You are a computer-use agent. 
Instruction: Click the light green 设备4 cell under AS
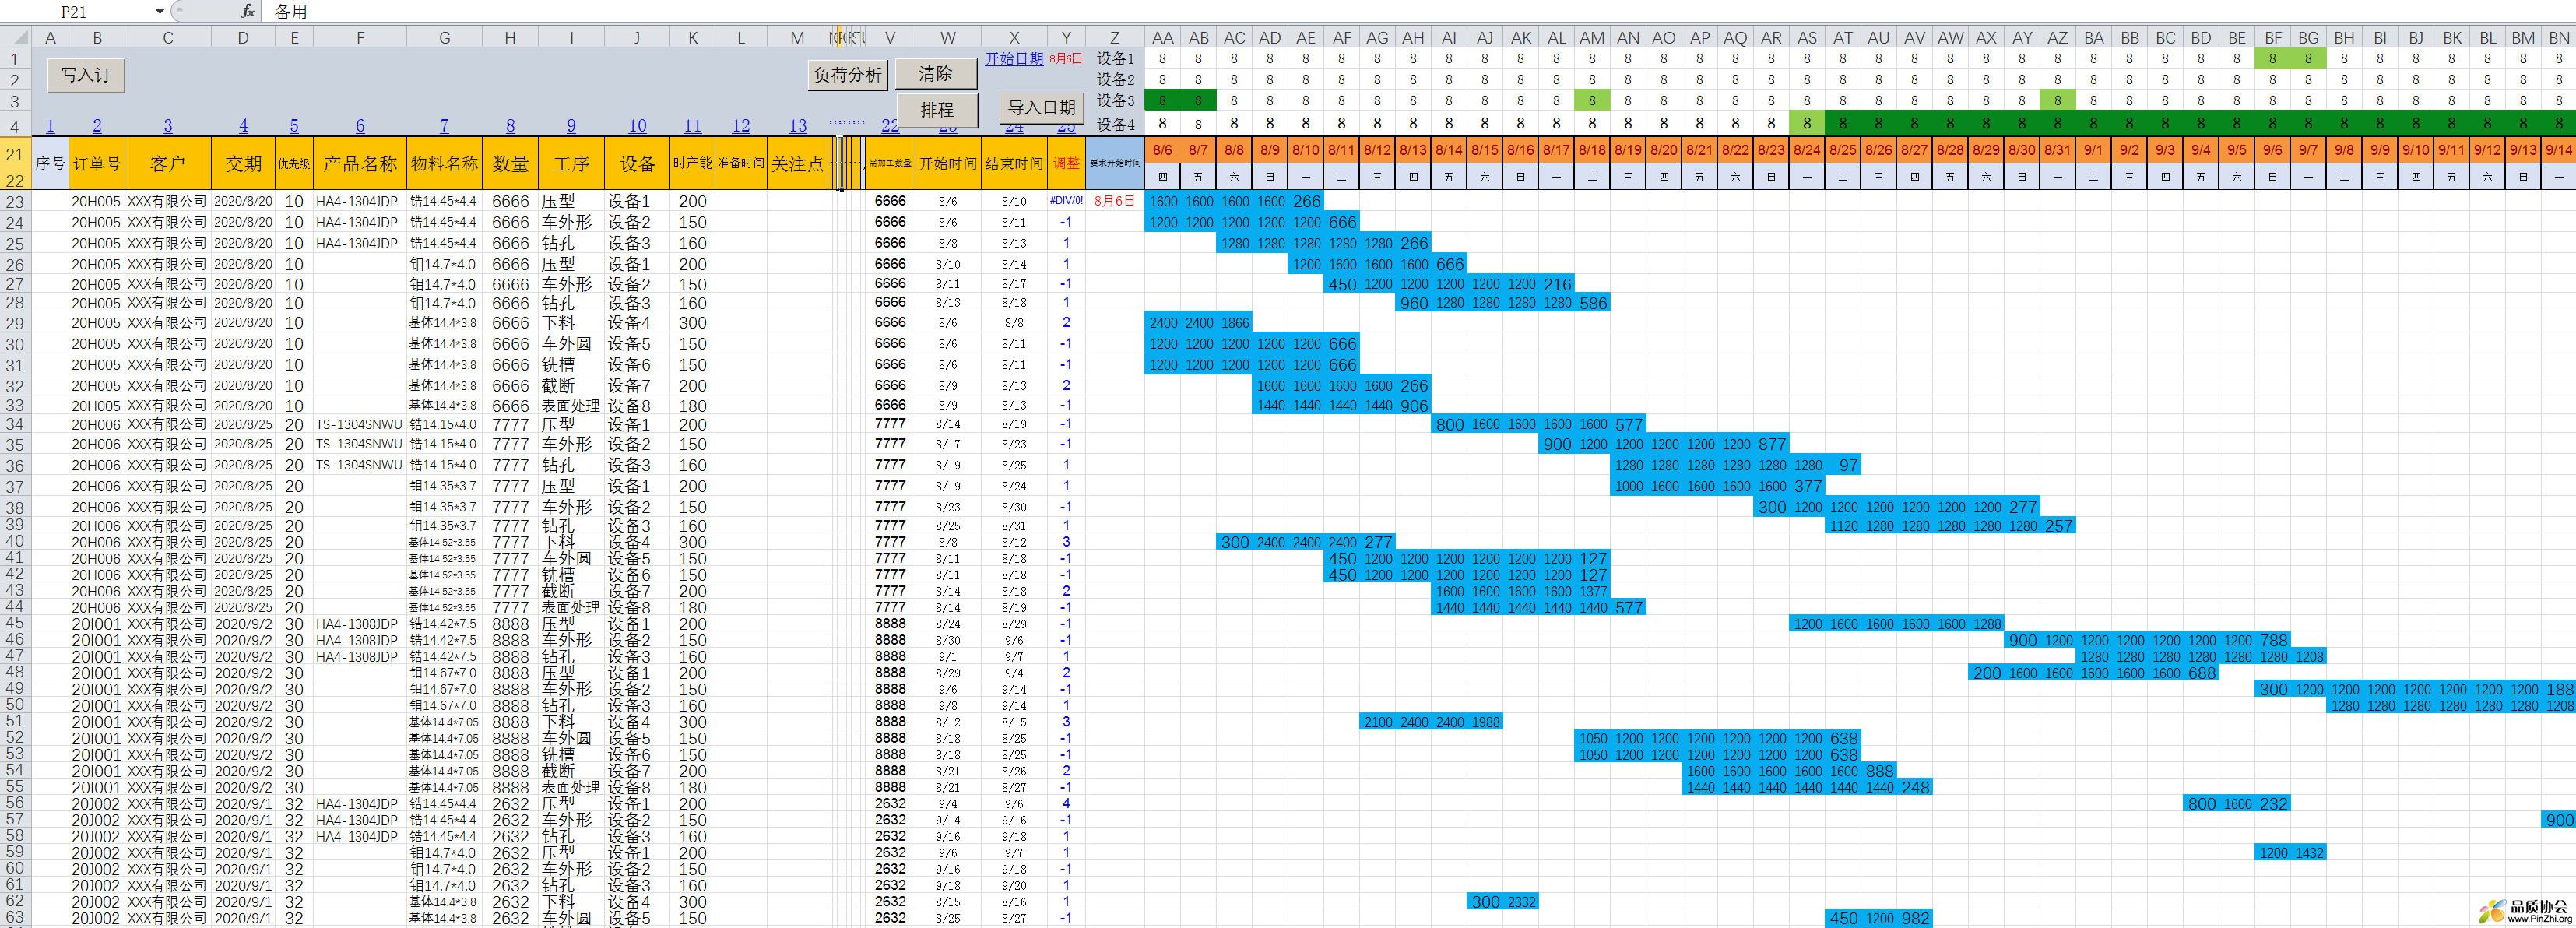click(x=1806, y=124)
